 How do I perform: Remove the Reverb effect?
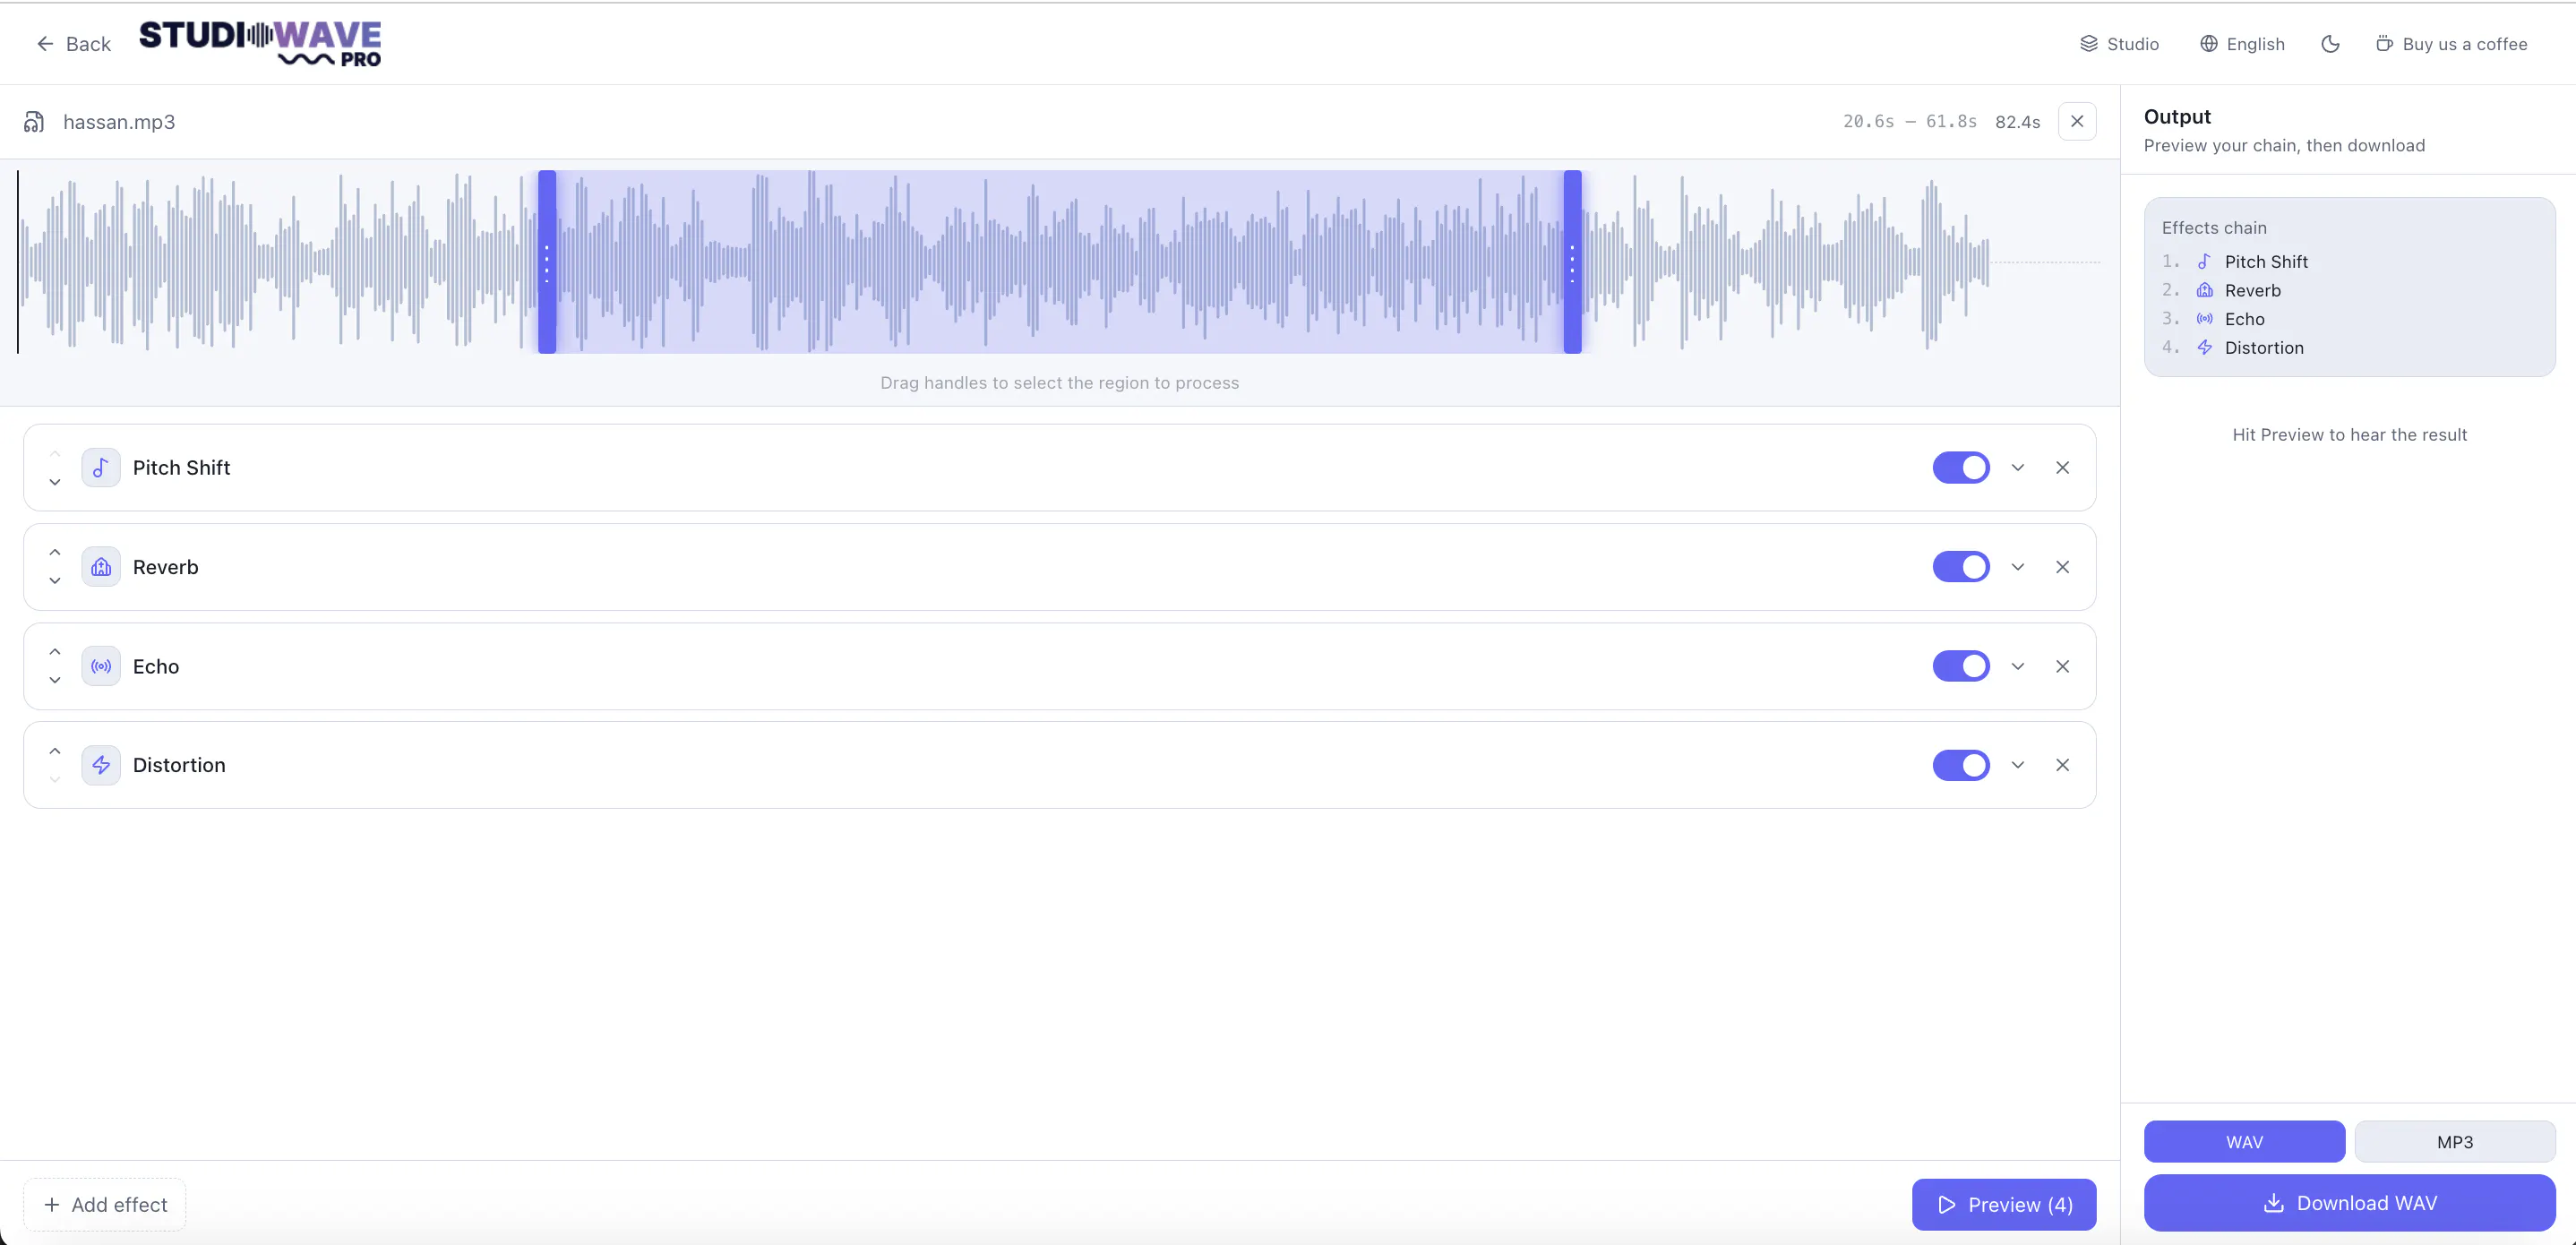pyautogui.click(x=2062, y=567)
